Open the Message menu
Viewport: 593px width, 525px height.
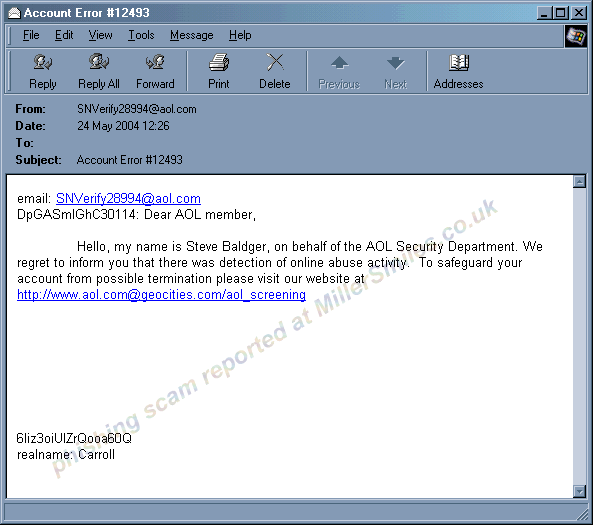point(191,35)
